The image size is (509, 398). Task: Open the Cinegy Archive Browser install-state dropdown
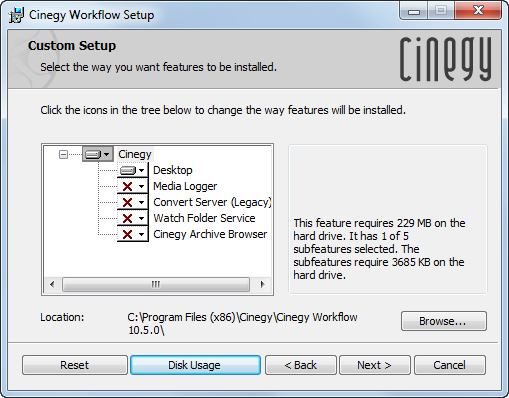click(x=132, y=234)
